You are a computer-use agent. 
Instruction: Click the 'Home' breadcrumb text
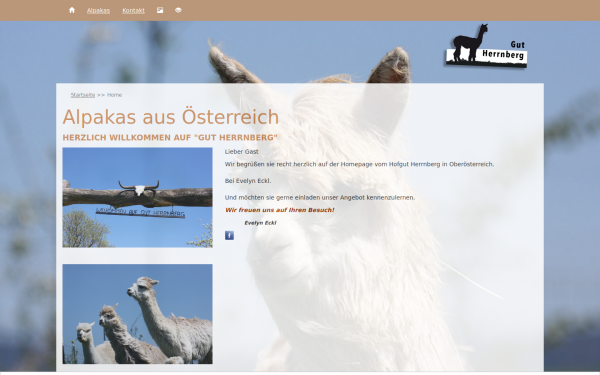click(114, 95)
